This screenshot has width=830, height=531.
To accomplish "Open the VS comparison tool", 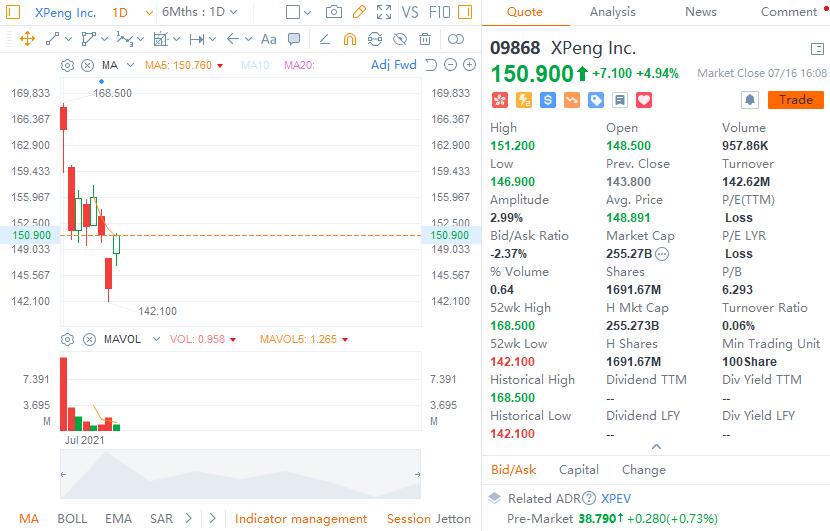I will [x=410, y=12].
